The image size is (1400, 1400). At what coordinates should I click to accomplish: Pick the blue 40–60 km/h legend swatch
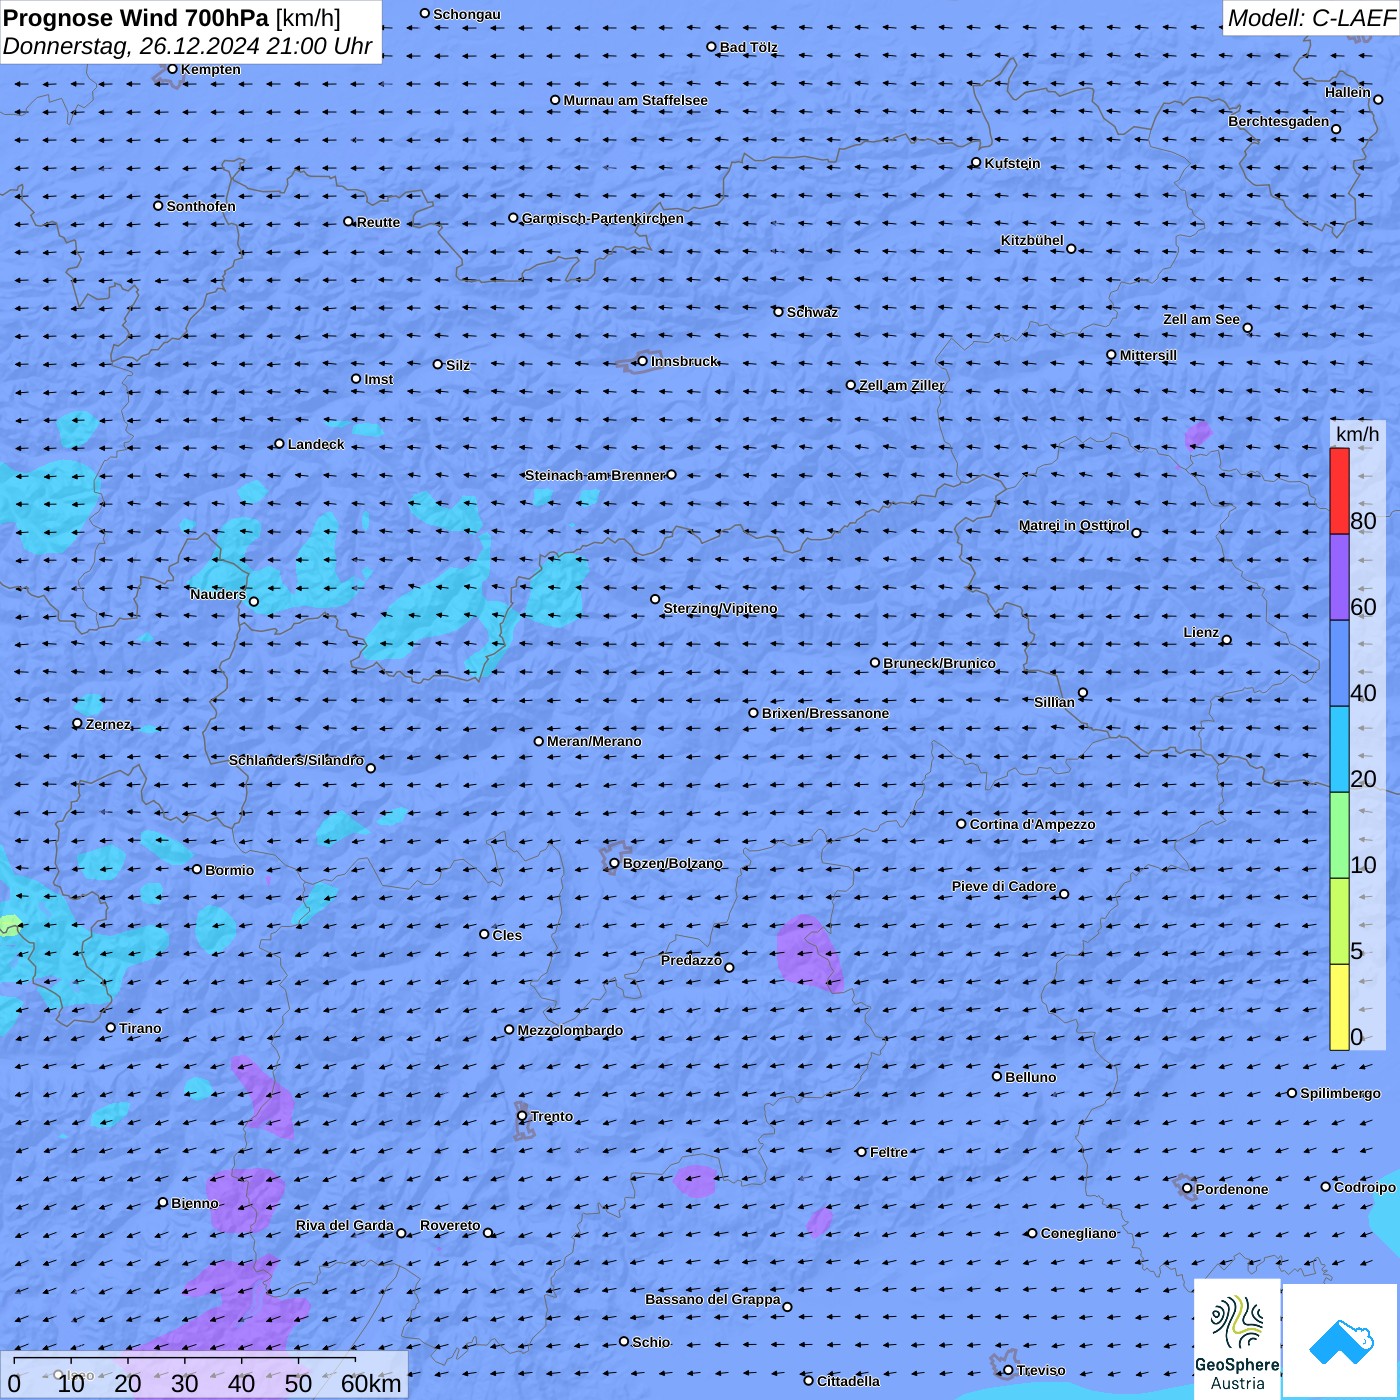point(1339,664)
